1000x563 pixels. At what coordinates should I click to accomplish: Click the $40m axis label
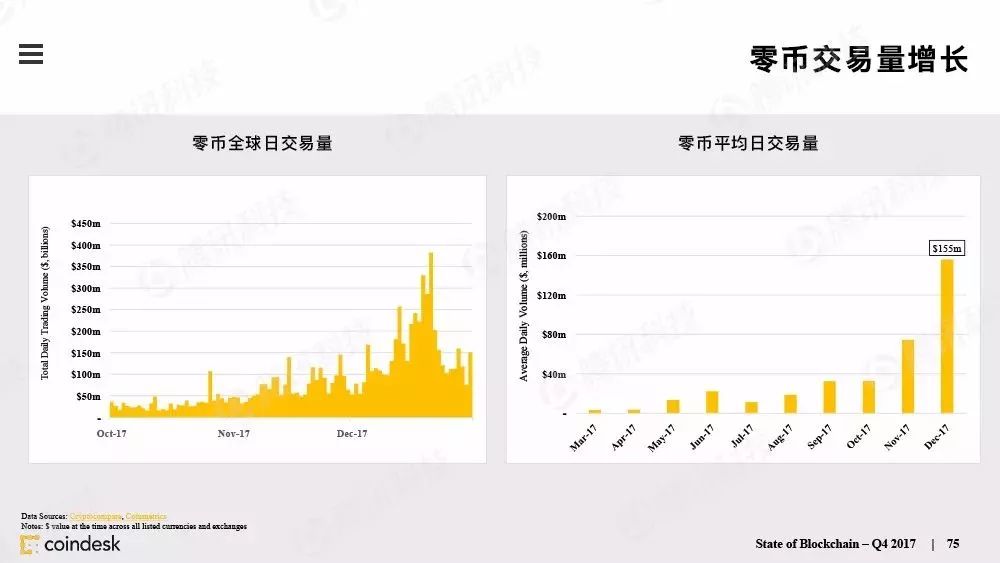point(554,375)
